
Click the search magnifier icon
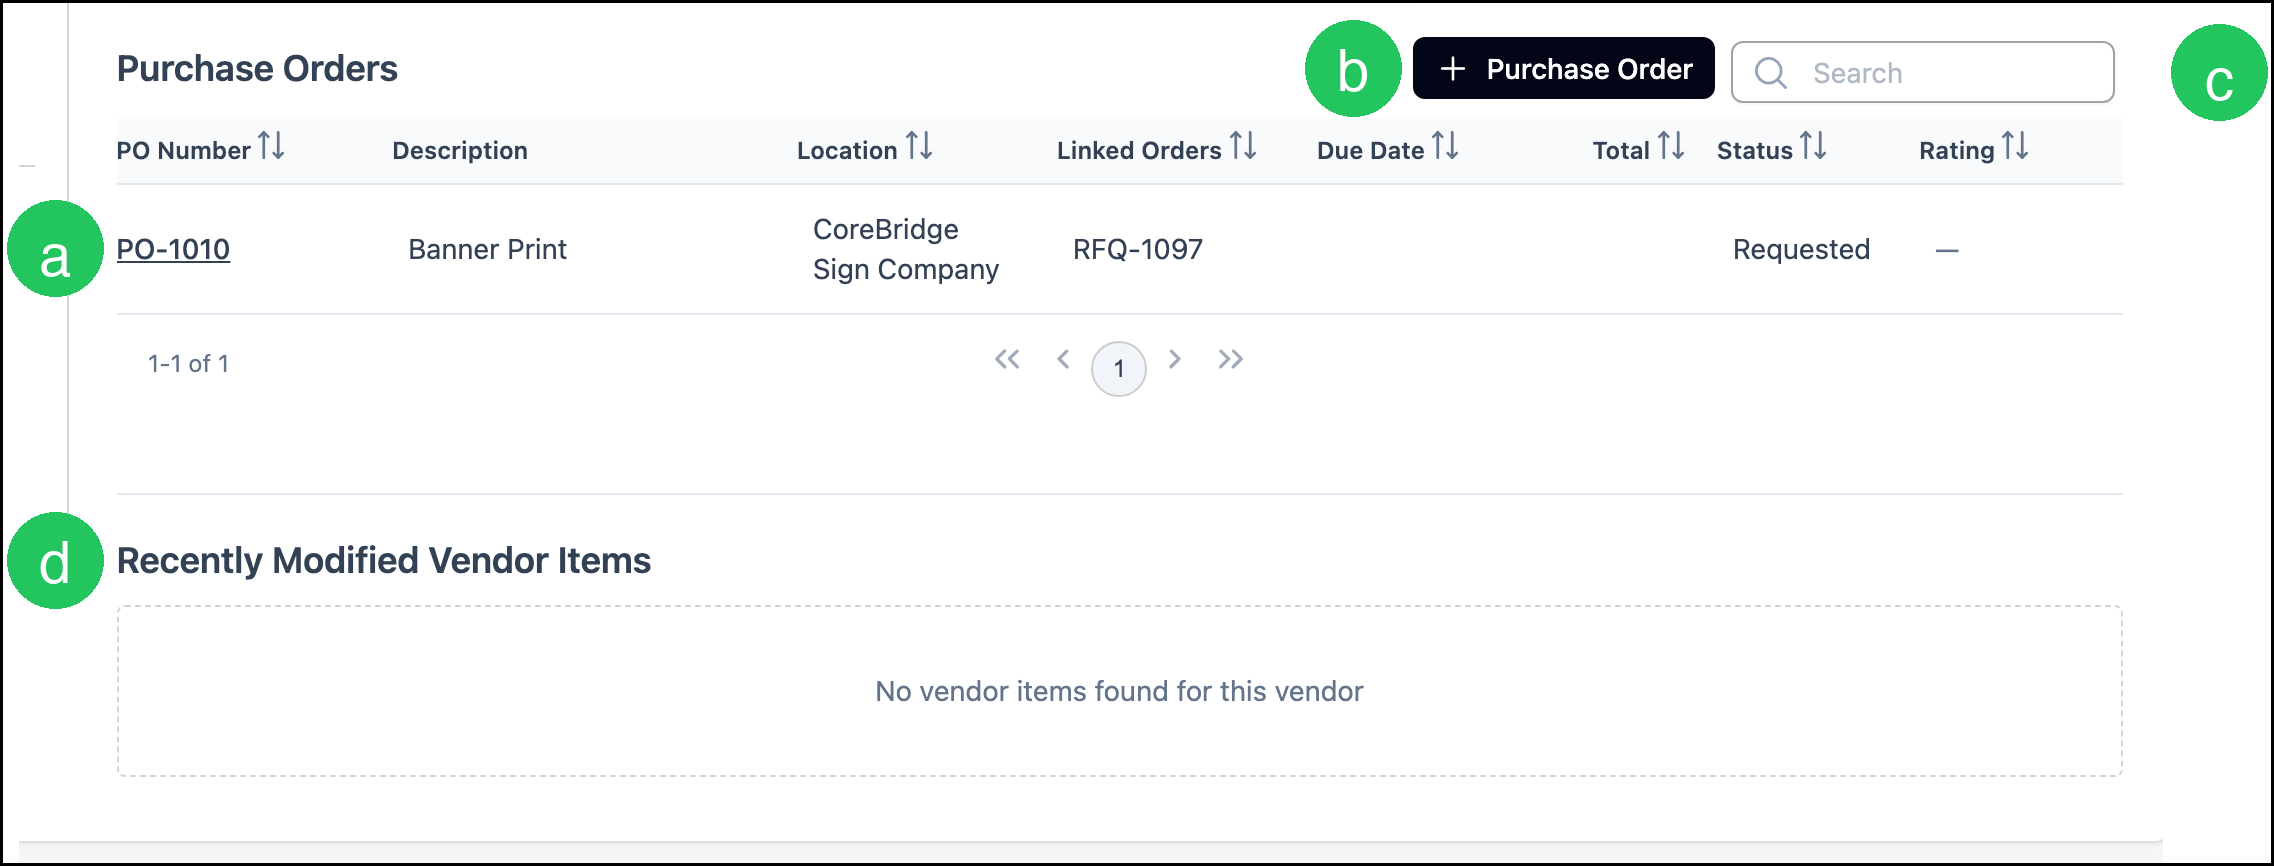tap(1771, 73)
